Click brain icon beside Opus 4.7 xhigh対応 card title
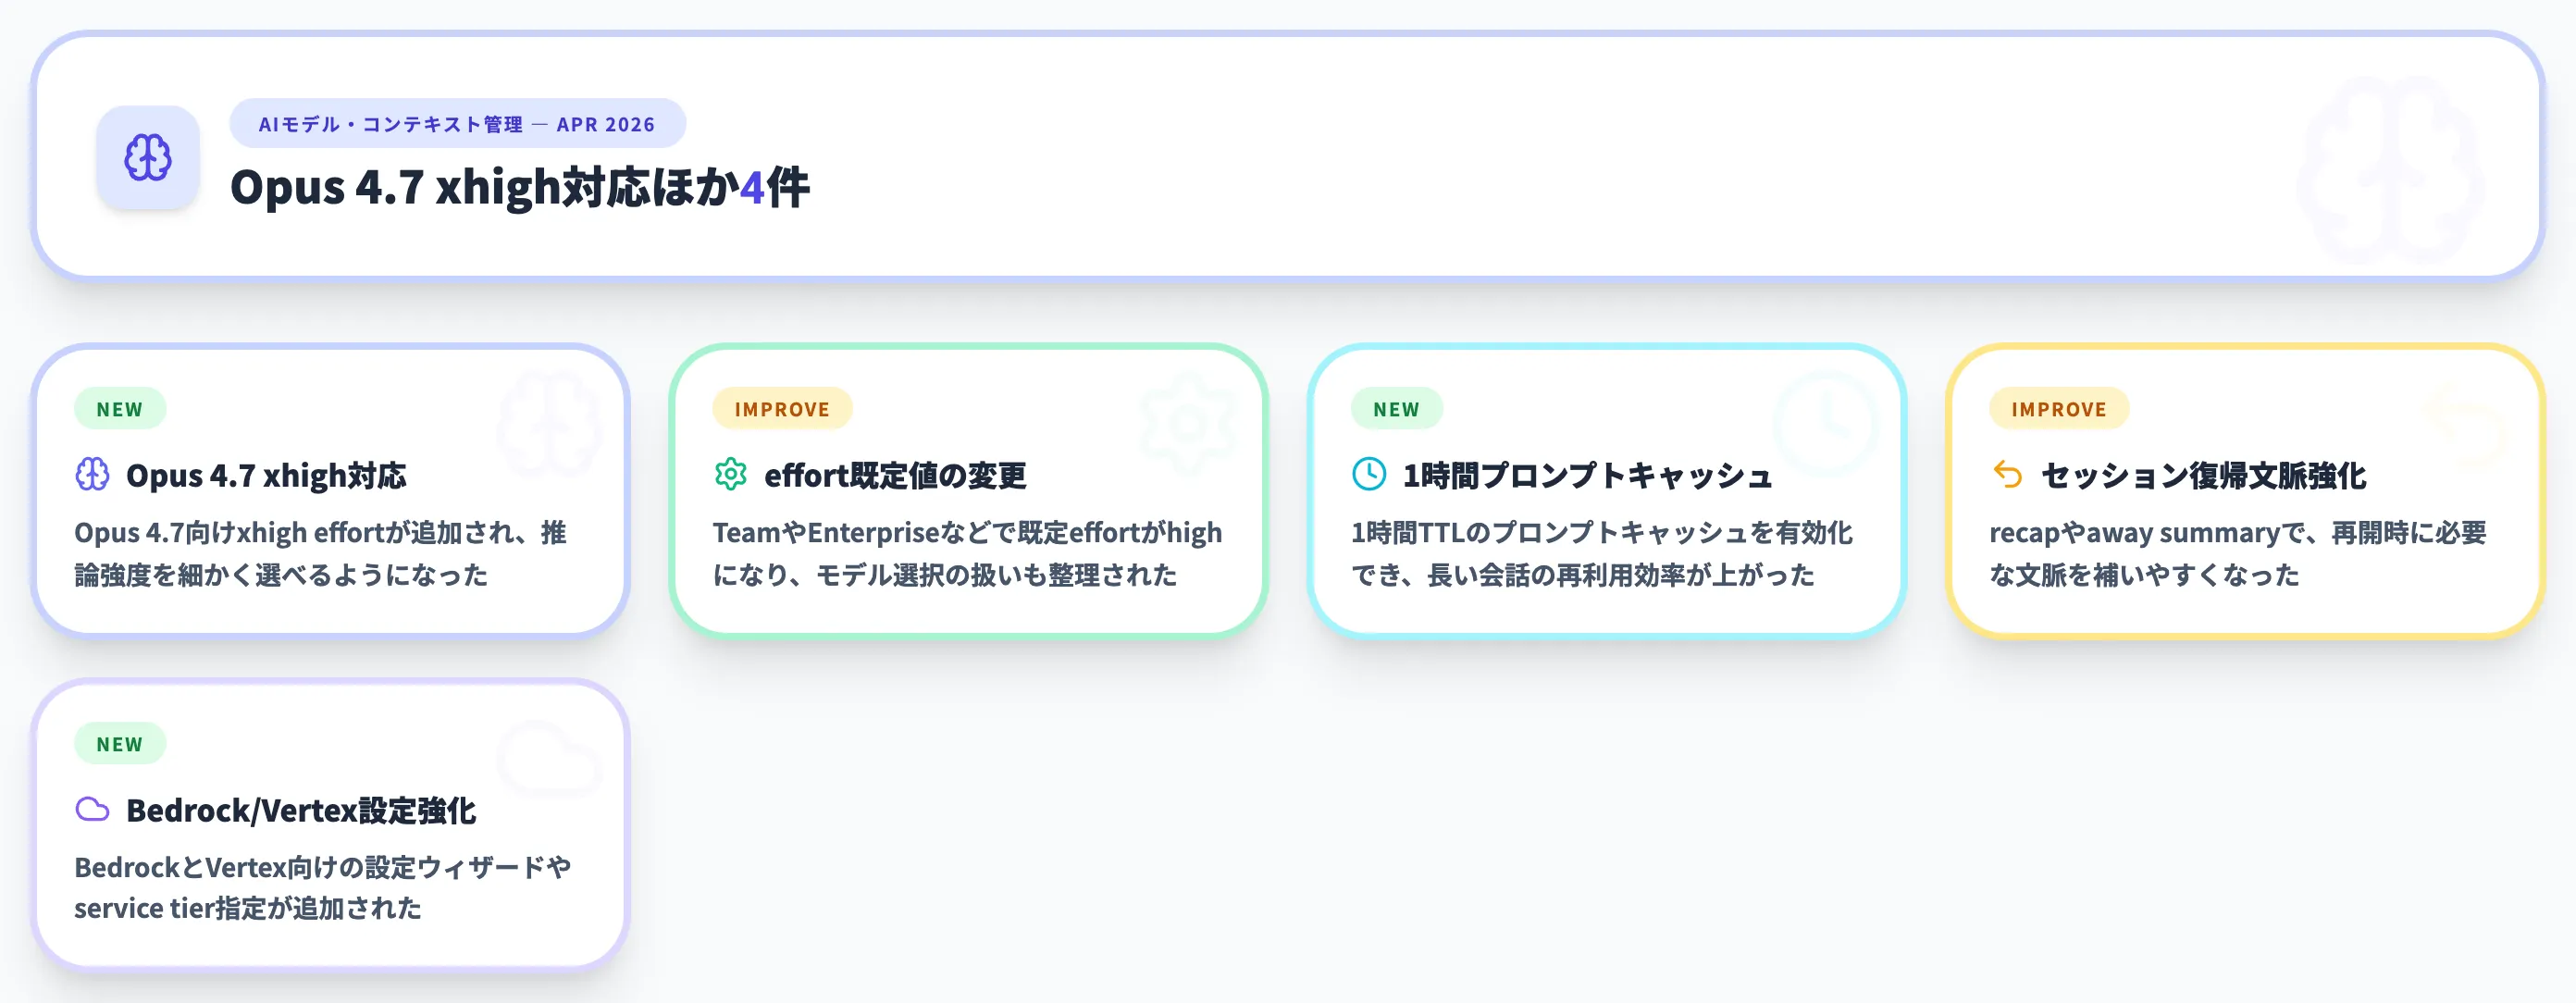 [x=93, y=474]
